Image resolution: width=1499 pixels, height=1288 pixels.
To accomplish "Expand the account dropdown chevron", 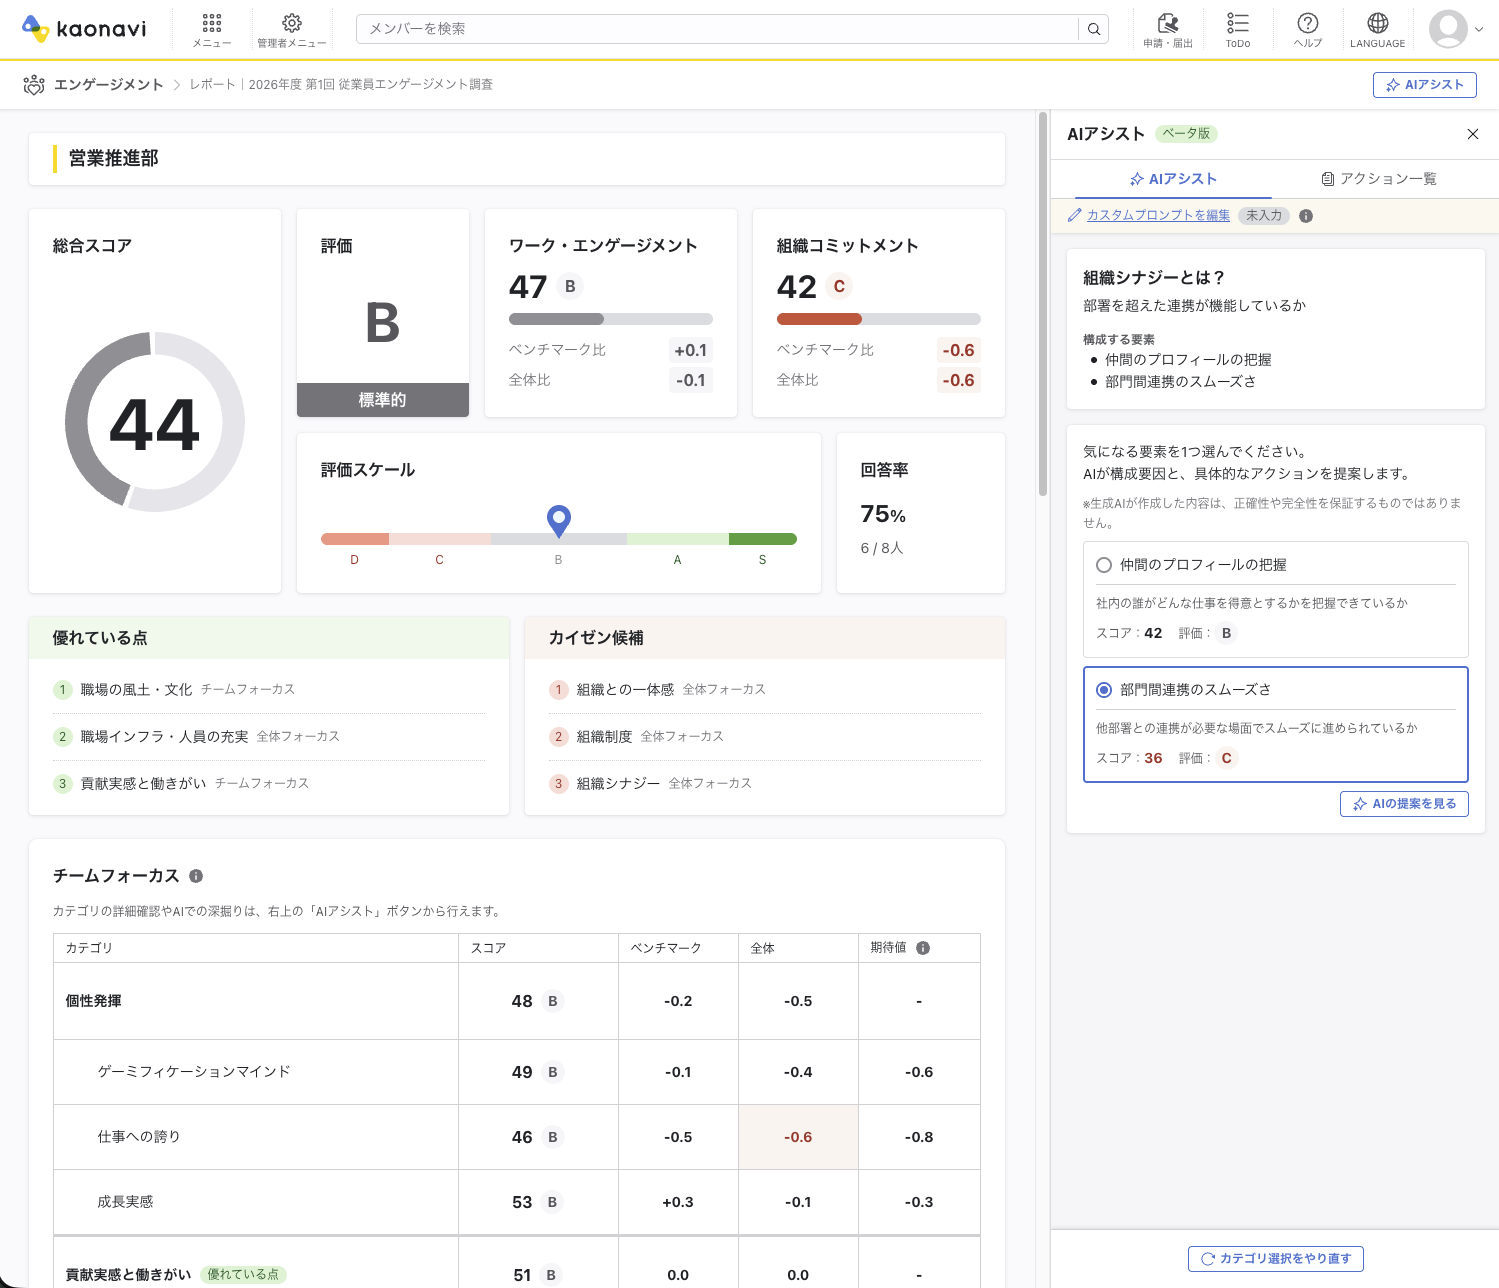I will click(1479, 30).
